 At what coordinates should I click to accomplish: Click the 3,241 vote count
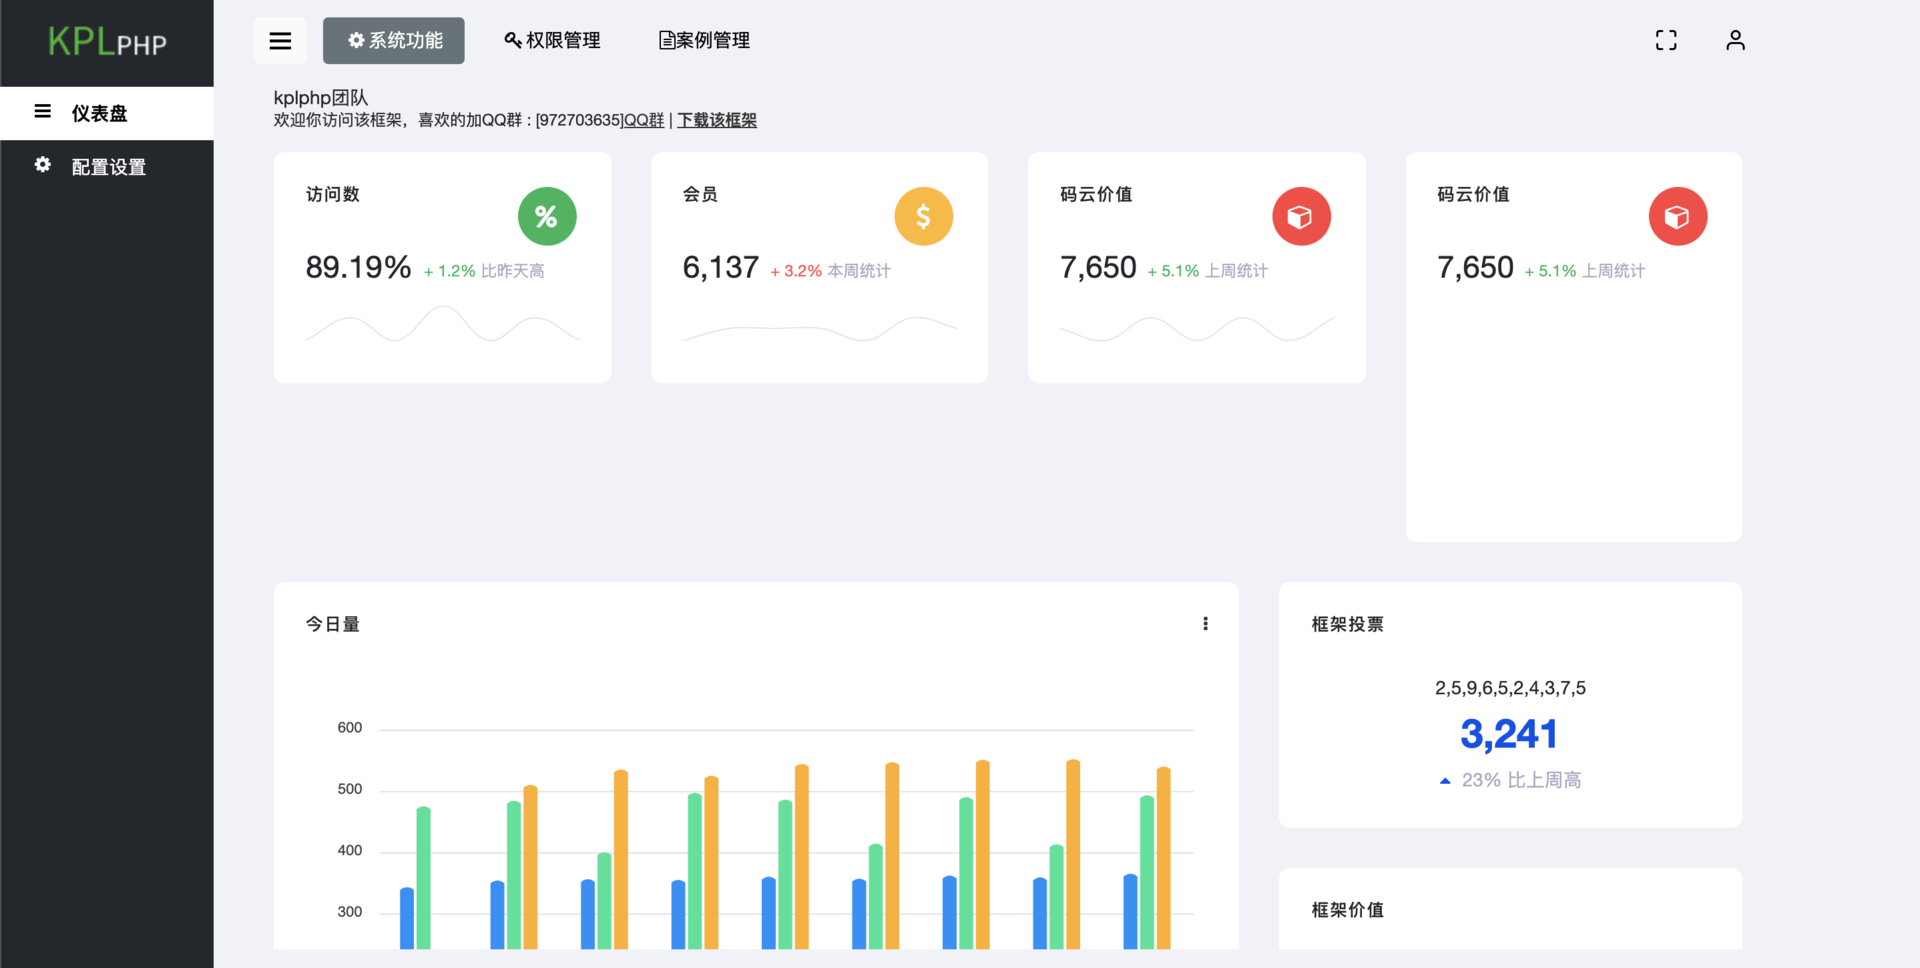click(1509, 735)
